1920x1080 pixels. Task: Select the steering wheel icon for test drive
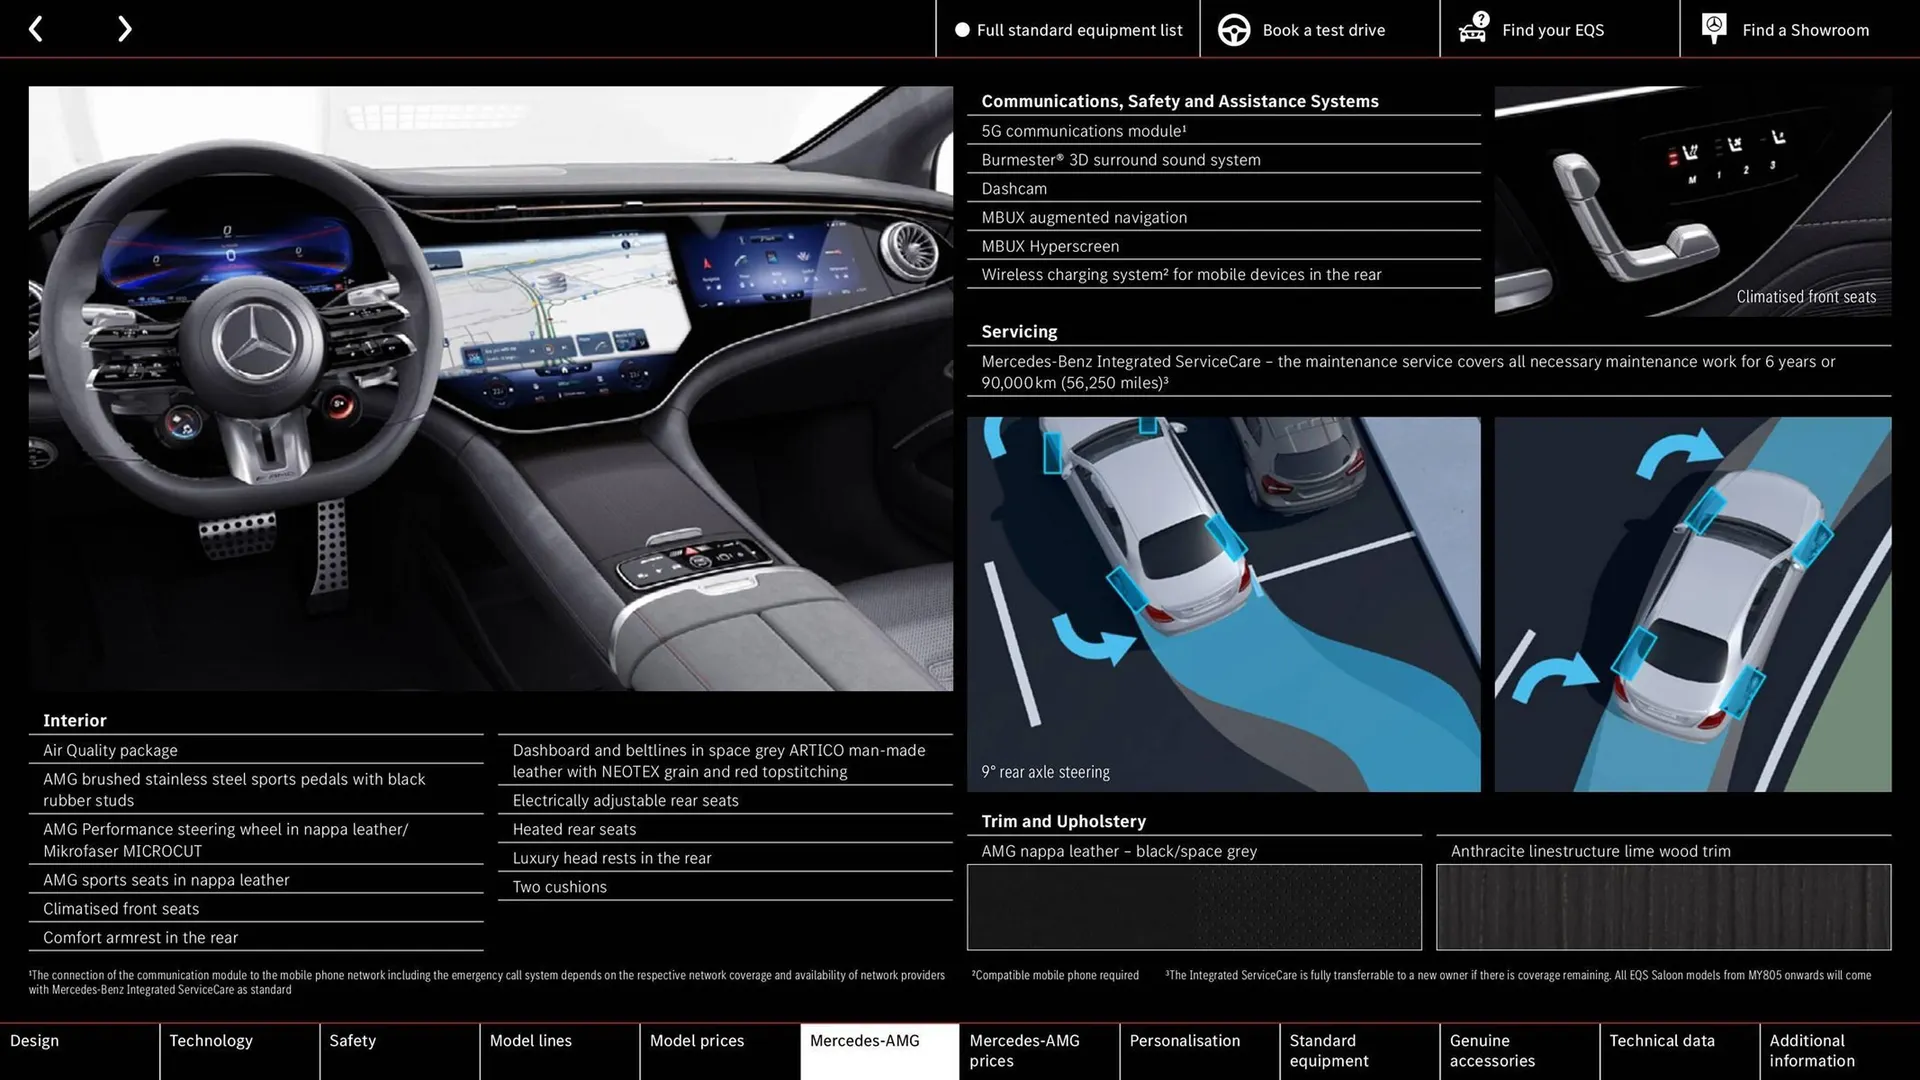(1233, 29)
